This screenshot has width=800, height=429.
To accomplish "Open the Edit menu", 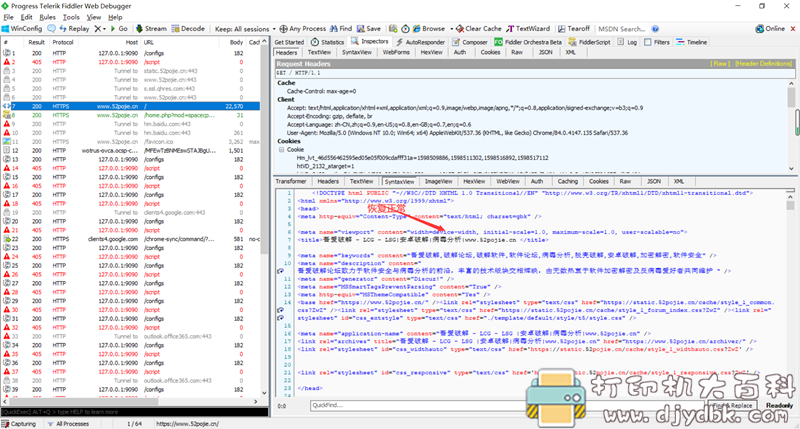I will click(27, 17).
